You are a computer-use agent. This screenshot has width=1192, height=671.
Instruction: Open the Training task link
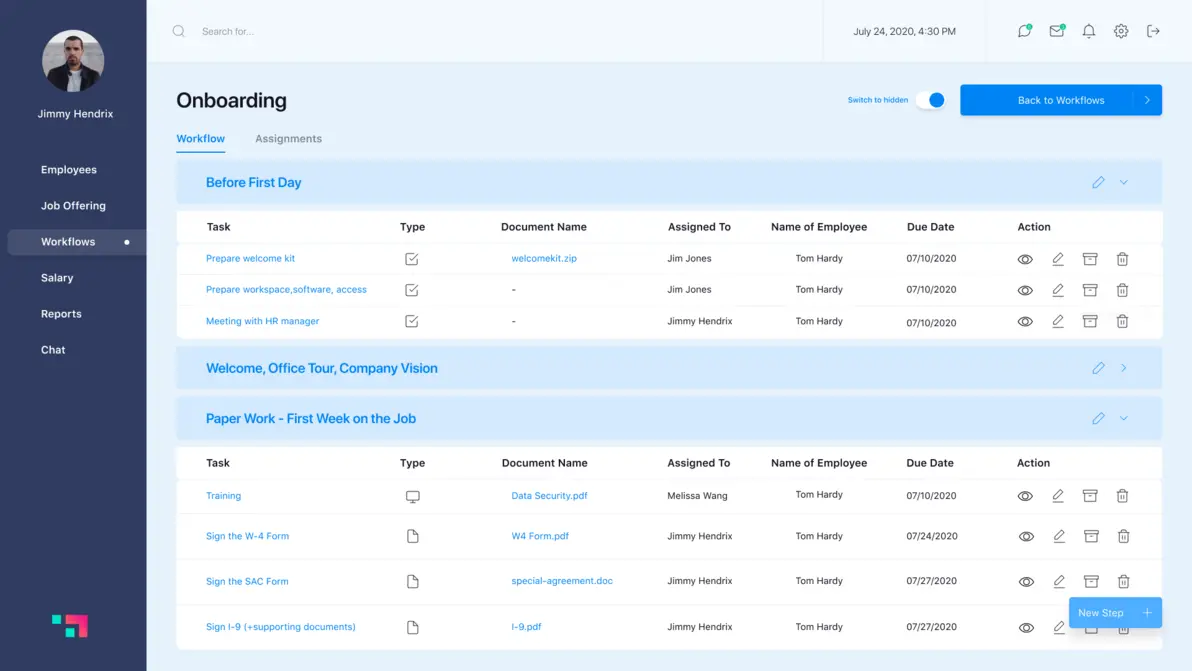click(x=223, y=495)
